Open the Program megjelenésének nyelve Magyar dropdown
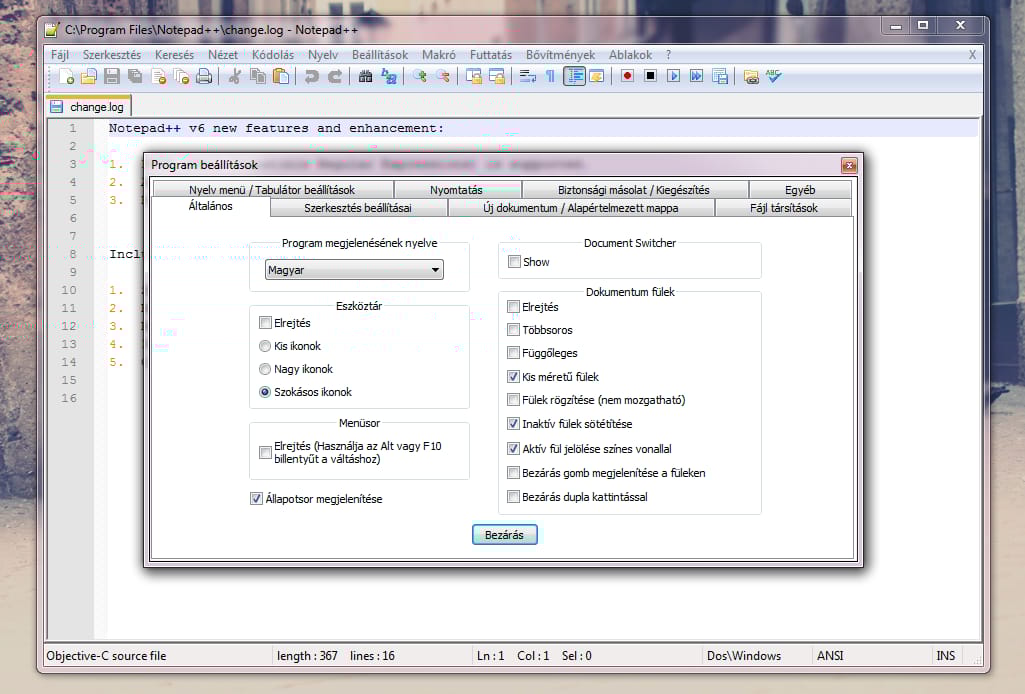The image size is (1025, 694). (354, 270)
